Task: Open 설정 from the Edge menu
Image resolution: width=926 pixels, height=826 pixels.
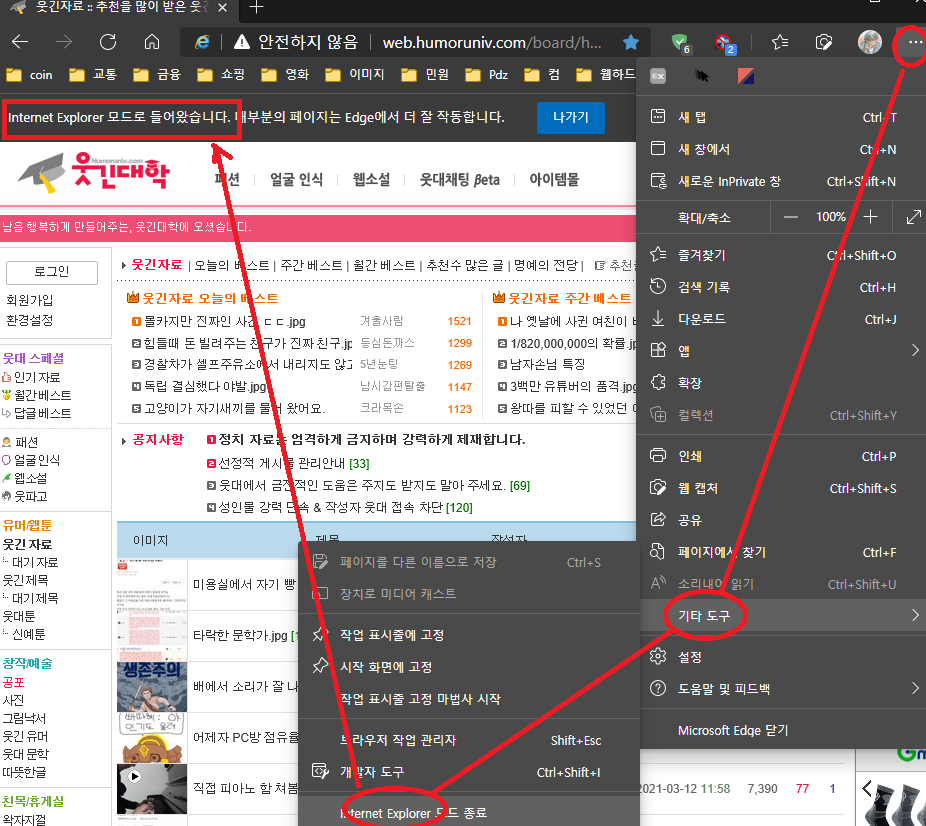Action: pyautogui.click(x=782, y=657)
